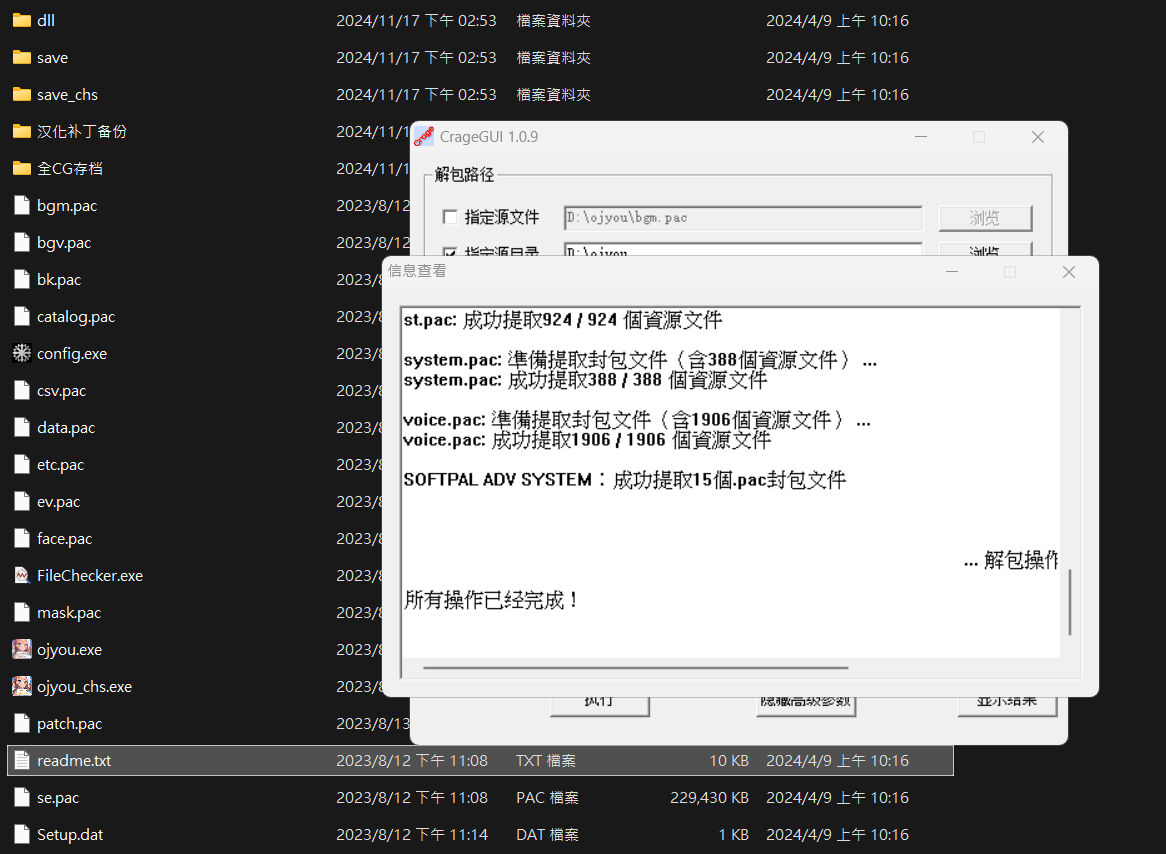Viewport: 1166px width, 854px height.
Task: Select the save_chs folder icon
Action: tap(22, 95)
